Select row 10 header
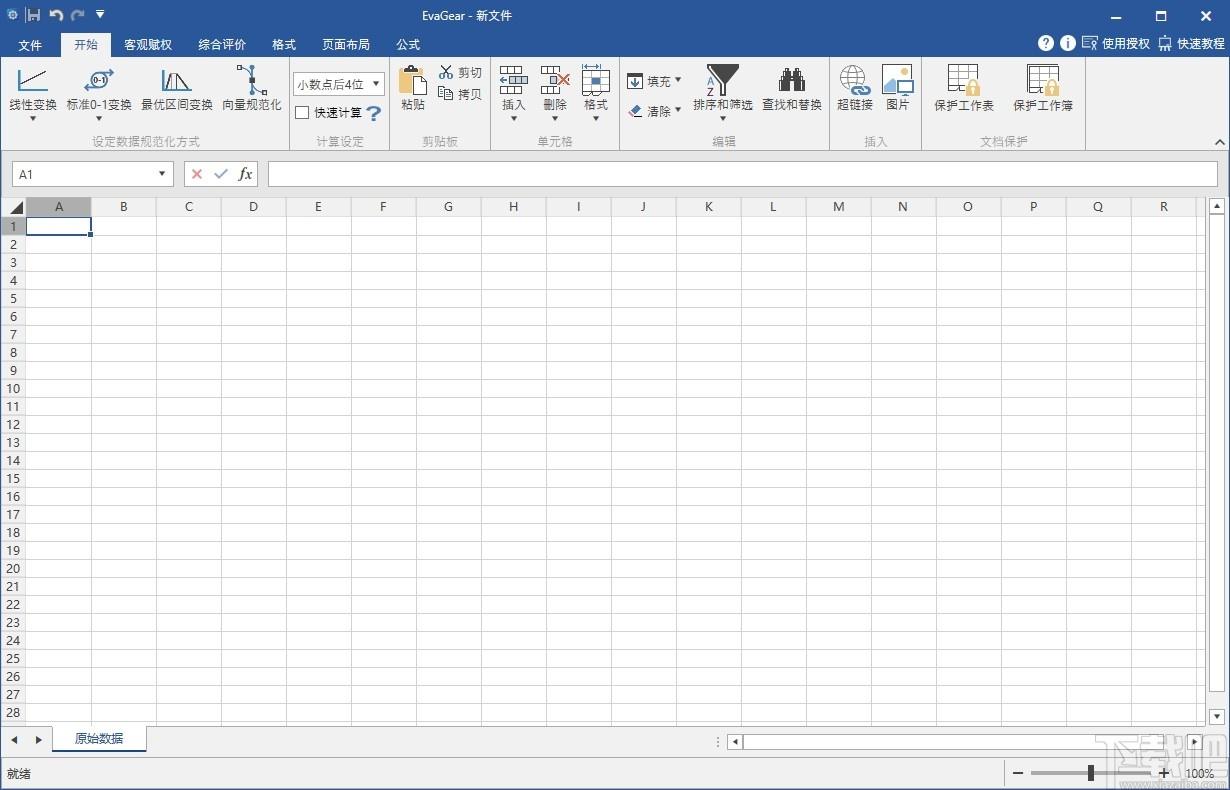Viewport: 1230px width, 790px height. click(13, 388)
